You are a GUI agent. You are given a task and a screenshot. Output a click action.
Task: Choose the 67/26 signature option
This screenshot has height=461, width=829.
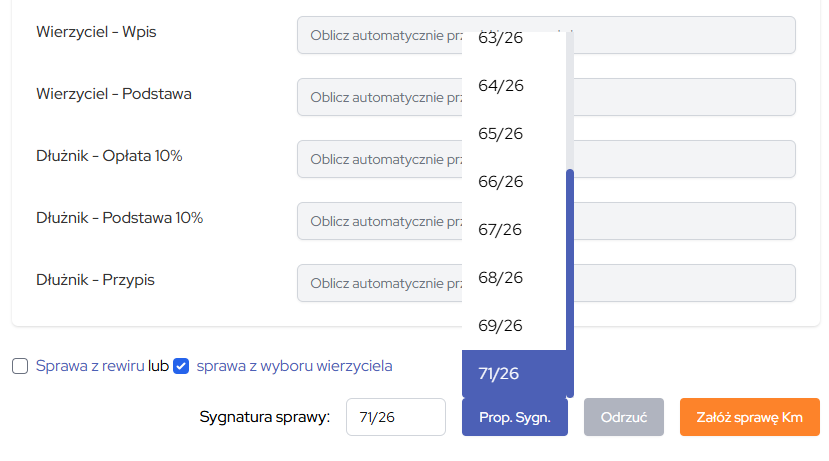tap(514, 230)
